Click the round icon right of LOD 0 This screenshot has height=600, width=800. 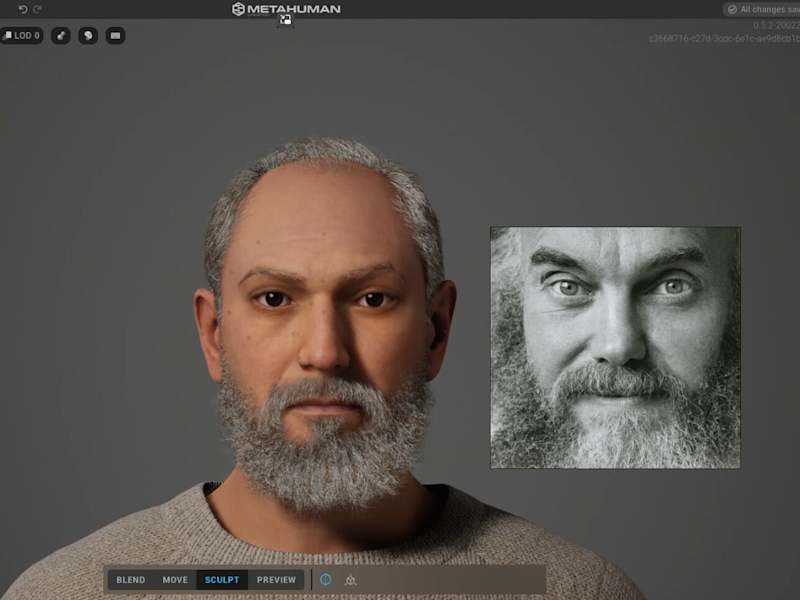61,35
